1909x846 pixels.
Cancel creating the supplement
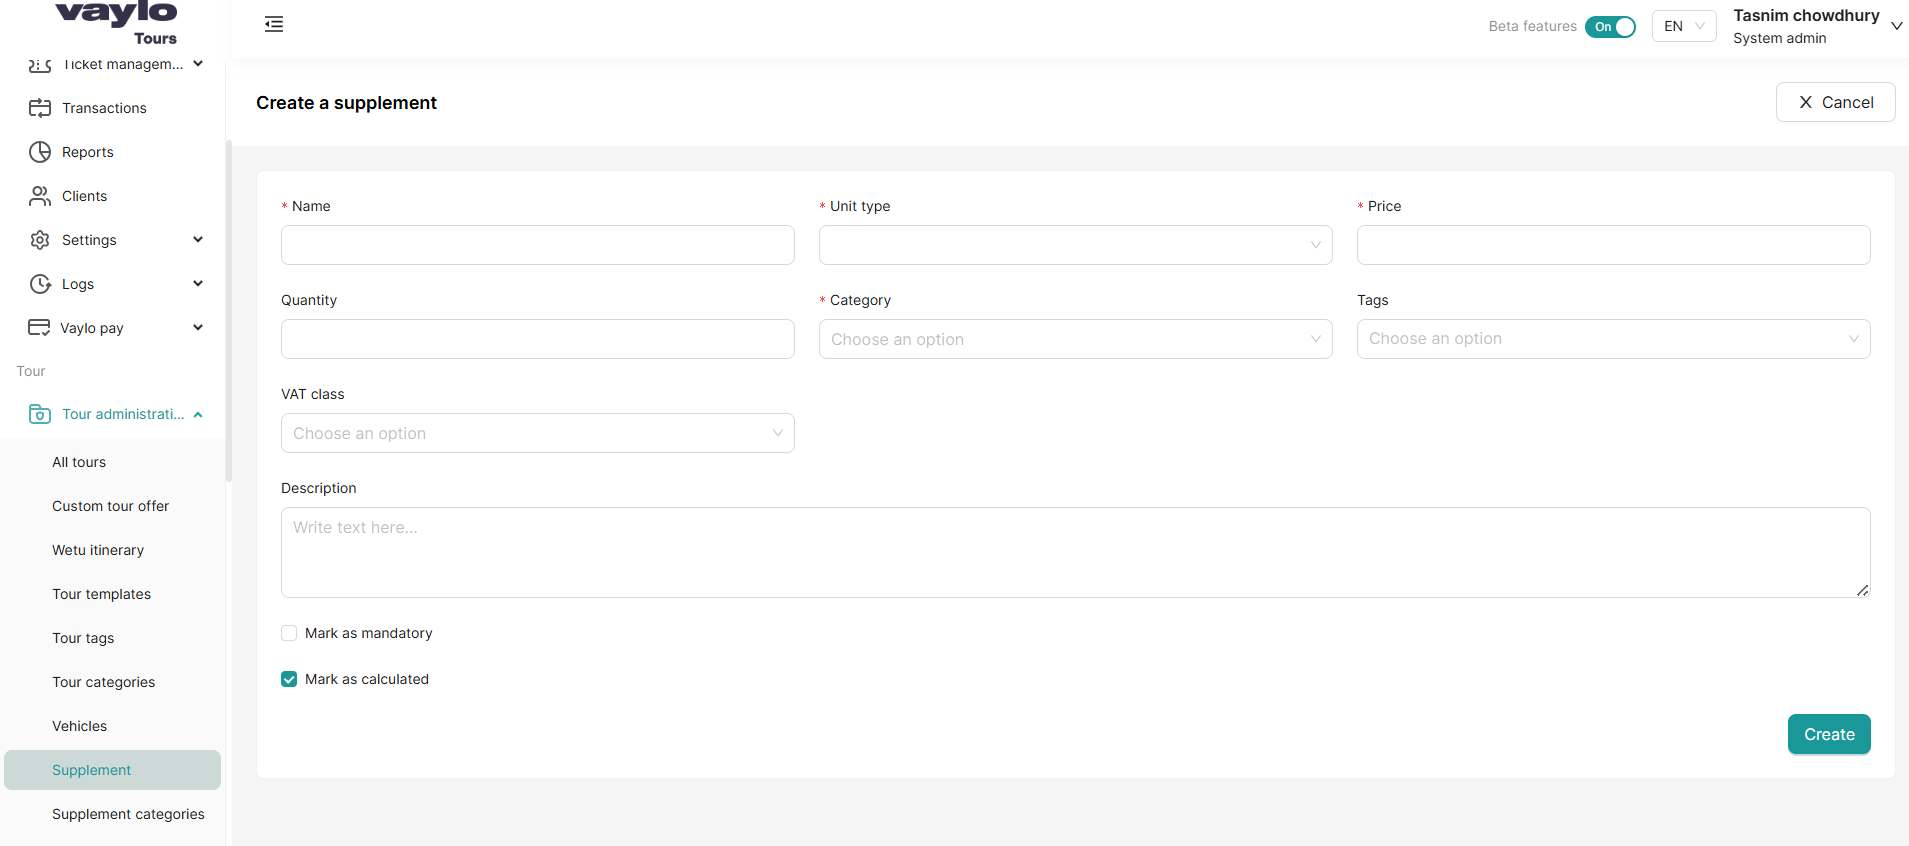click(1835, 102)
